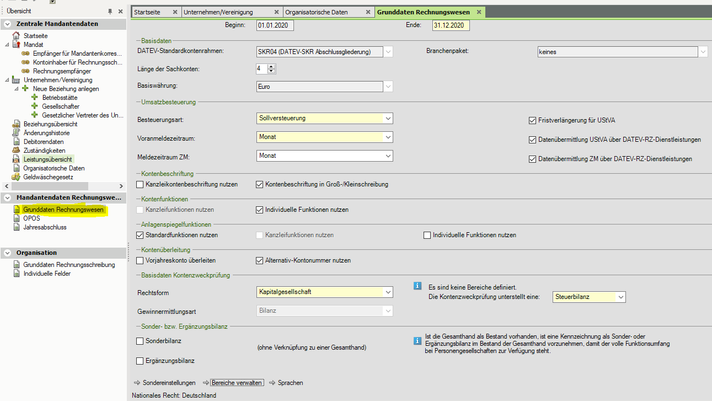Click green plus icon for Gesetzlicher Vertreter
Screen dimensions: 712x401
(x=35, y=115)
